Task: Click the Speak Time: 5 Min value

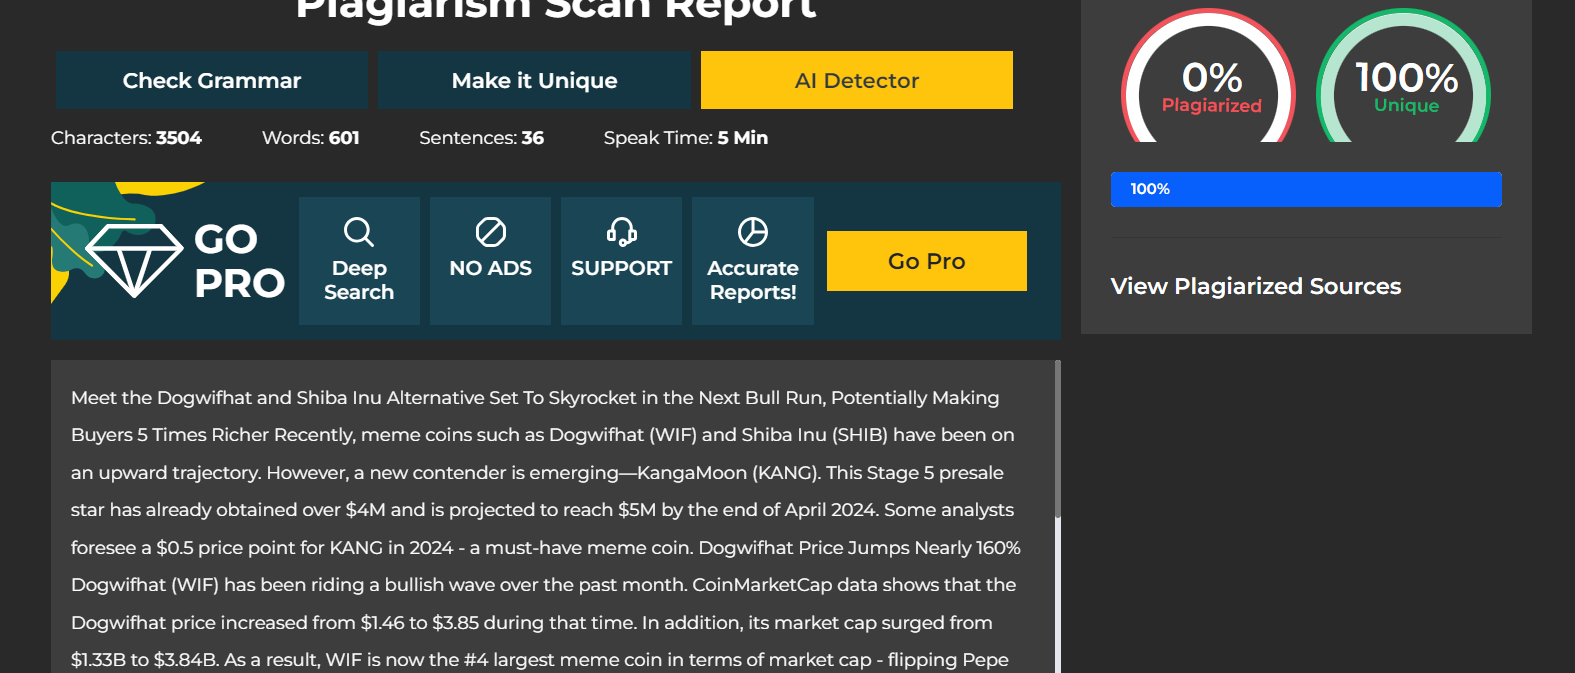Action: [686, 138]
